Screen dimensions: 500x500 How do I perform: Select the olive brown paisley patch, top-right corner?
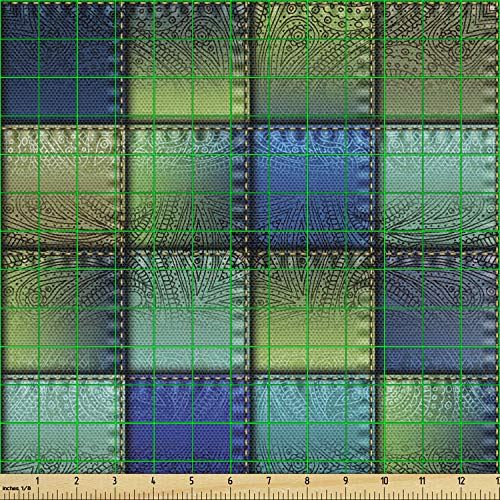438,60
